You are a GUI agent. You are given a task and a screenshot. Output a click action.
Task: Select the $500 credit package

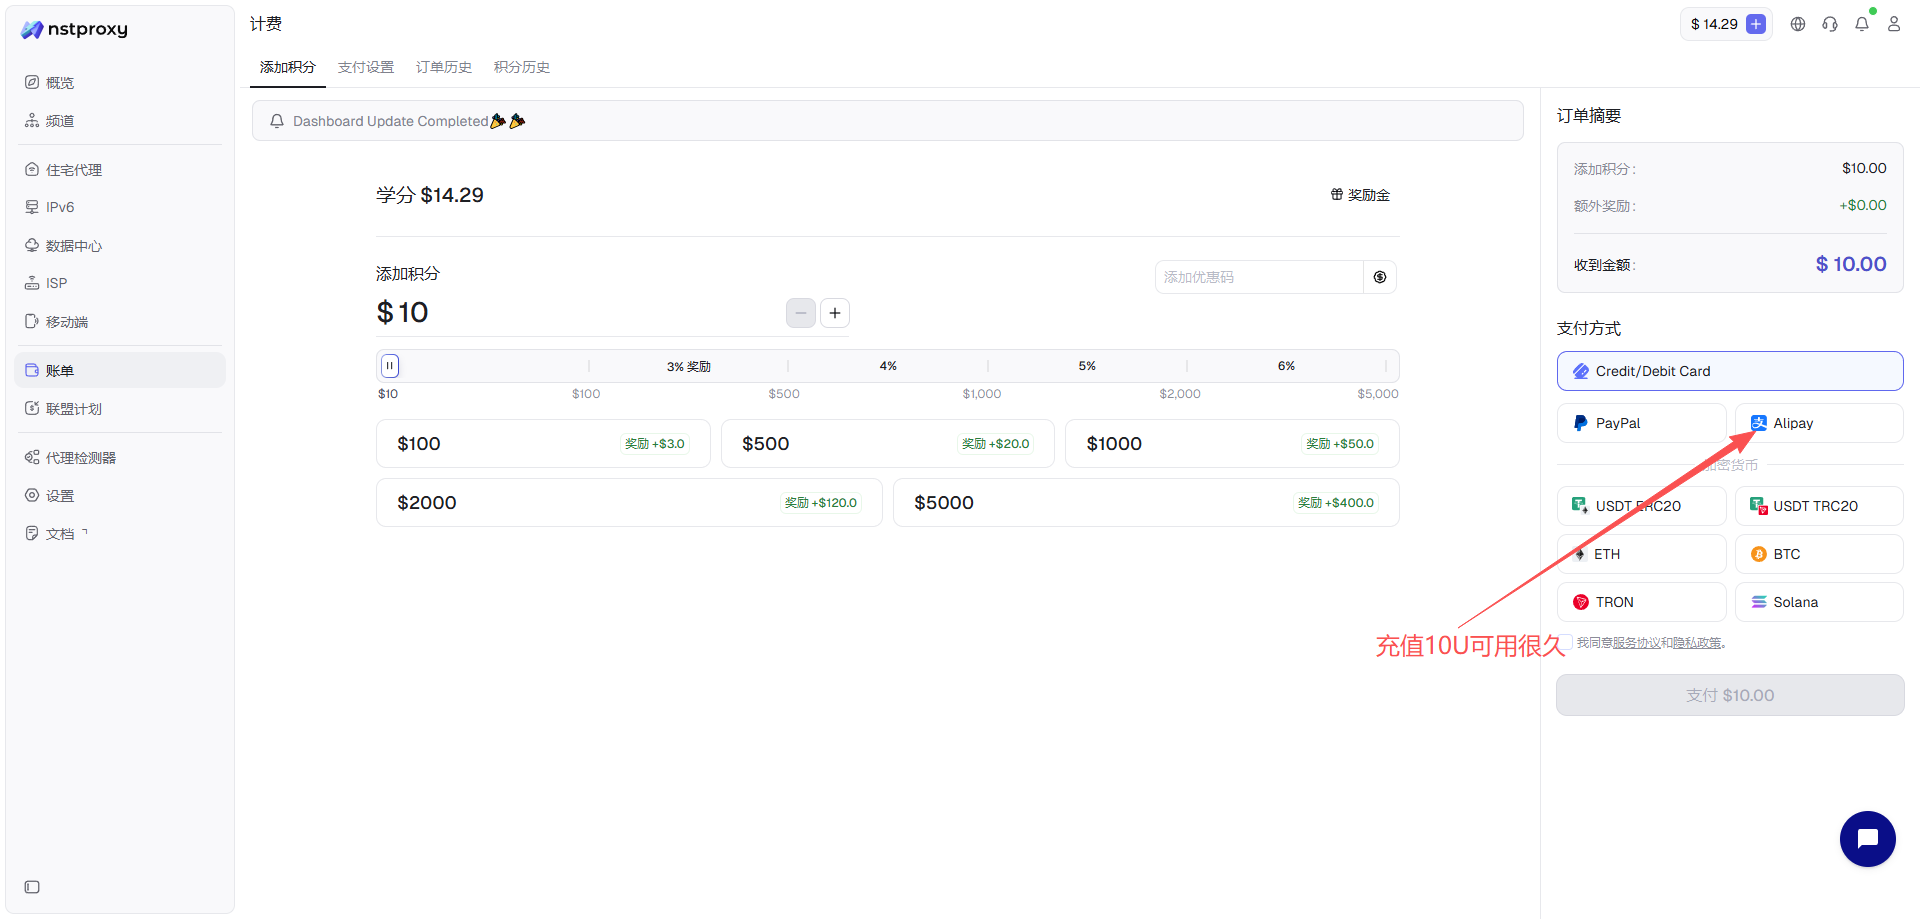887,444
